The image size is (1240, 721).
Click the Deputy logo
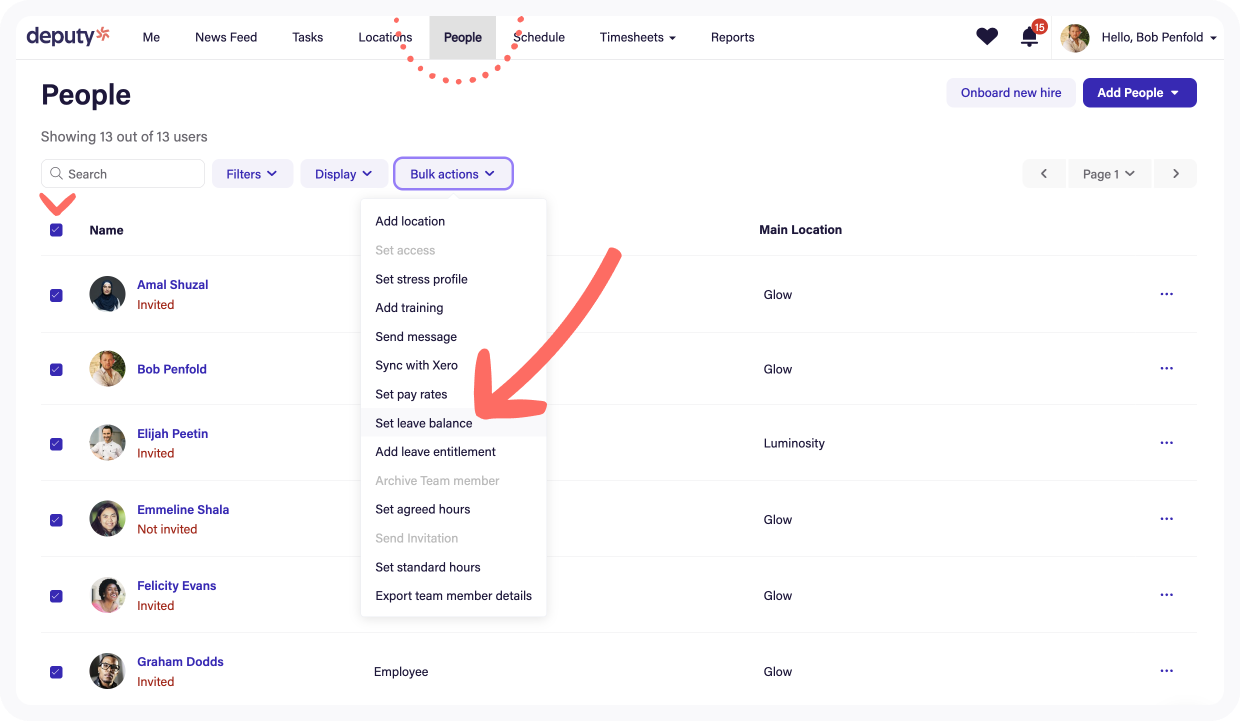[68, 37]
